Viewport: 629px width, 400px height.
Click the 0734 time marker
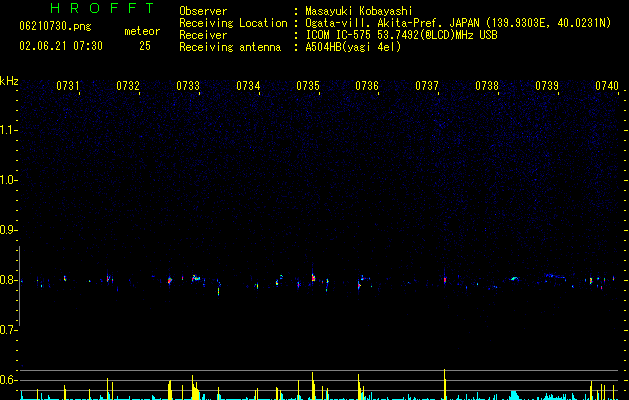point(248,86)
